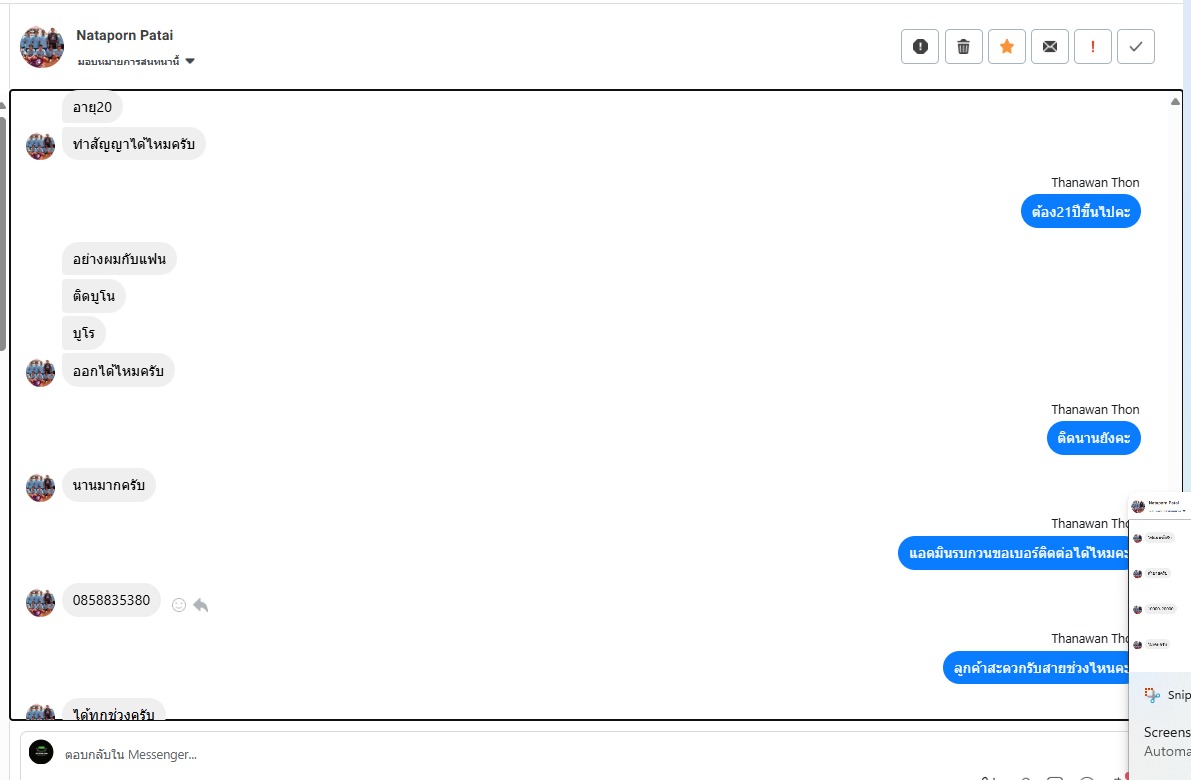This screenshot has height=780, width=1191.
Task: Click the emoji reaction icon beside the phone number
Action: click(179, 605)
